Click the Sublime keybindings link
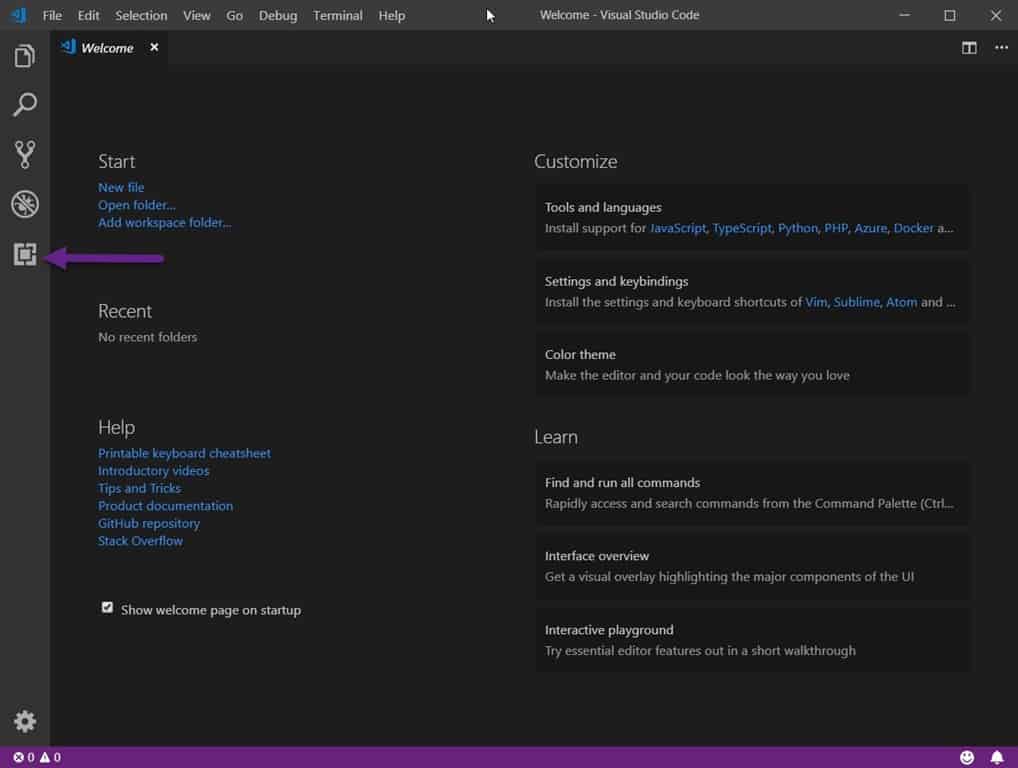The height and width of the screenshot is (768, 1018). [856, 302]
